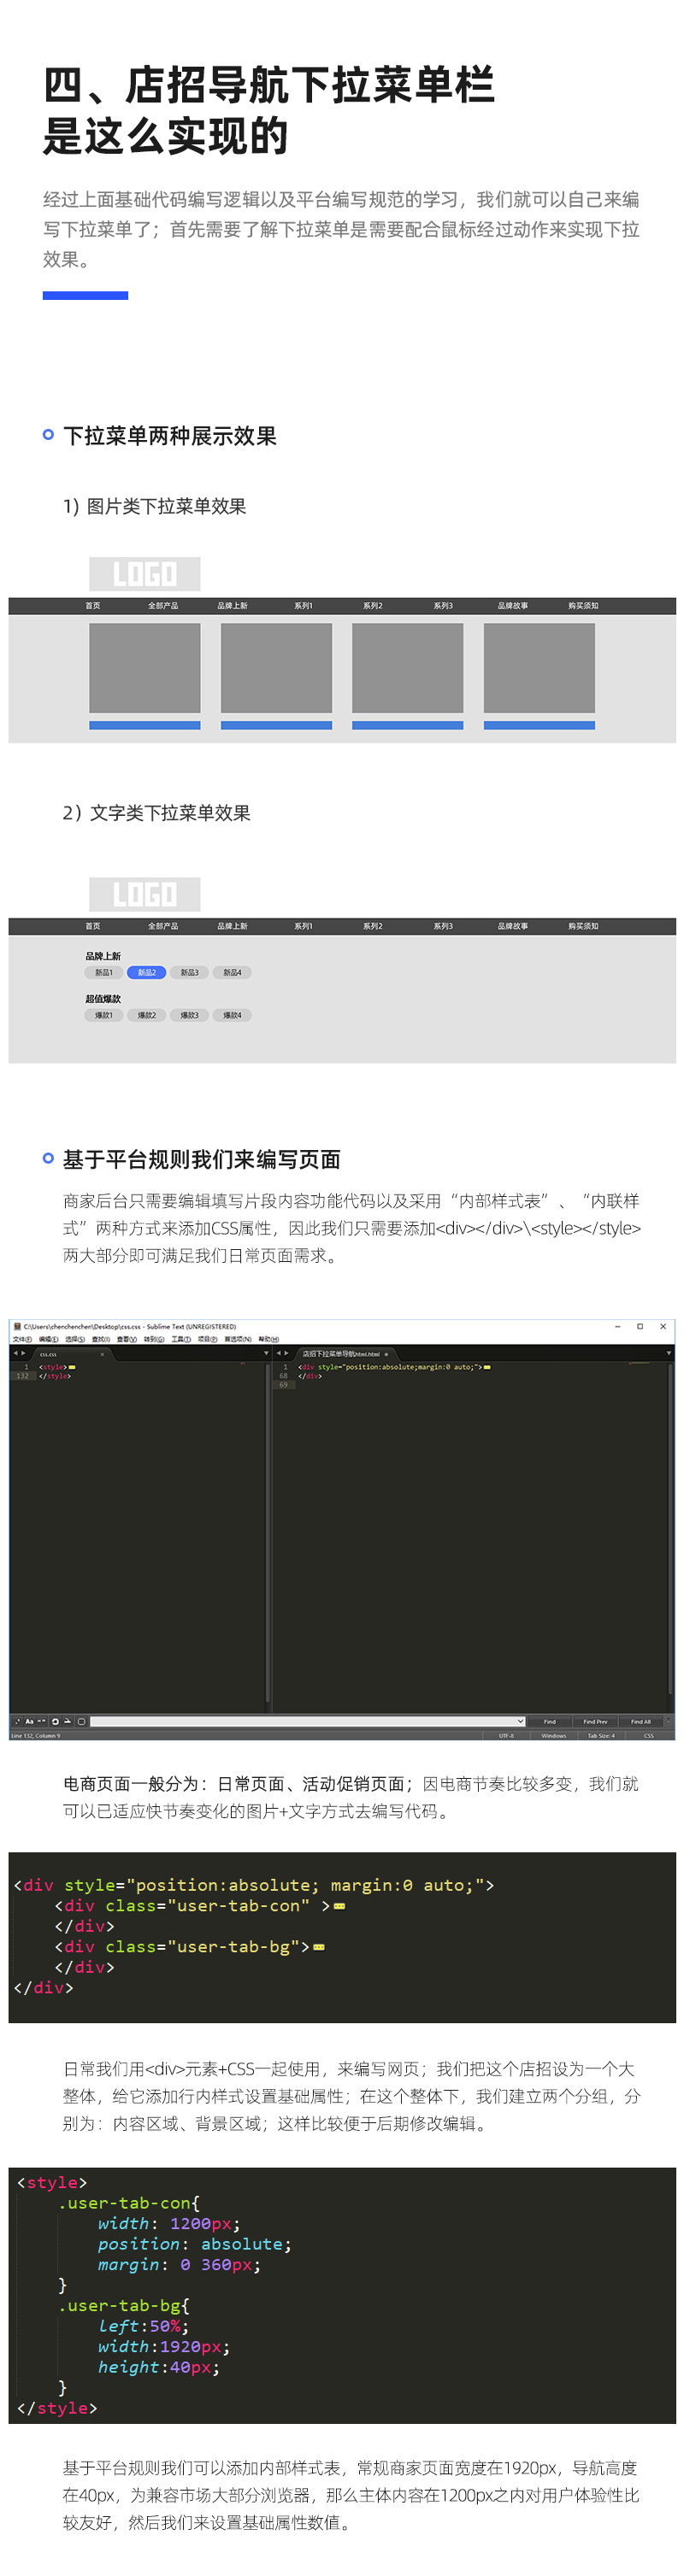Screen dimensions: 684x2576
Task: Click 全部产品 in image dropdown mockup nav
Action: [163, 606]
